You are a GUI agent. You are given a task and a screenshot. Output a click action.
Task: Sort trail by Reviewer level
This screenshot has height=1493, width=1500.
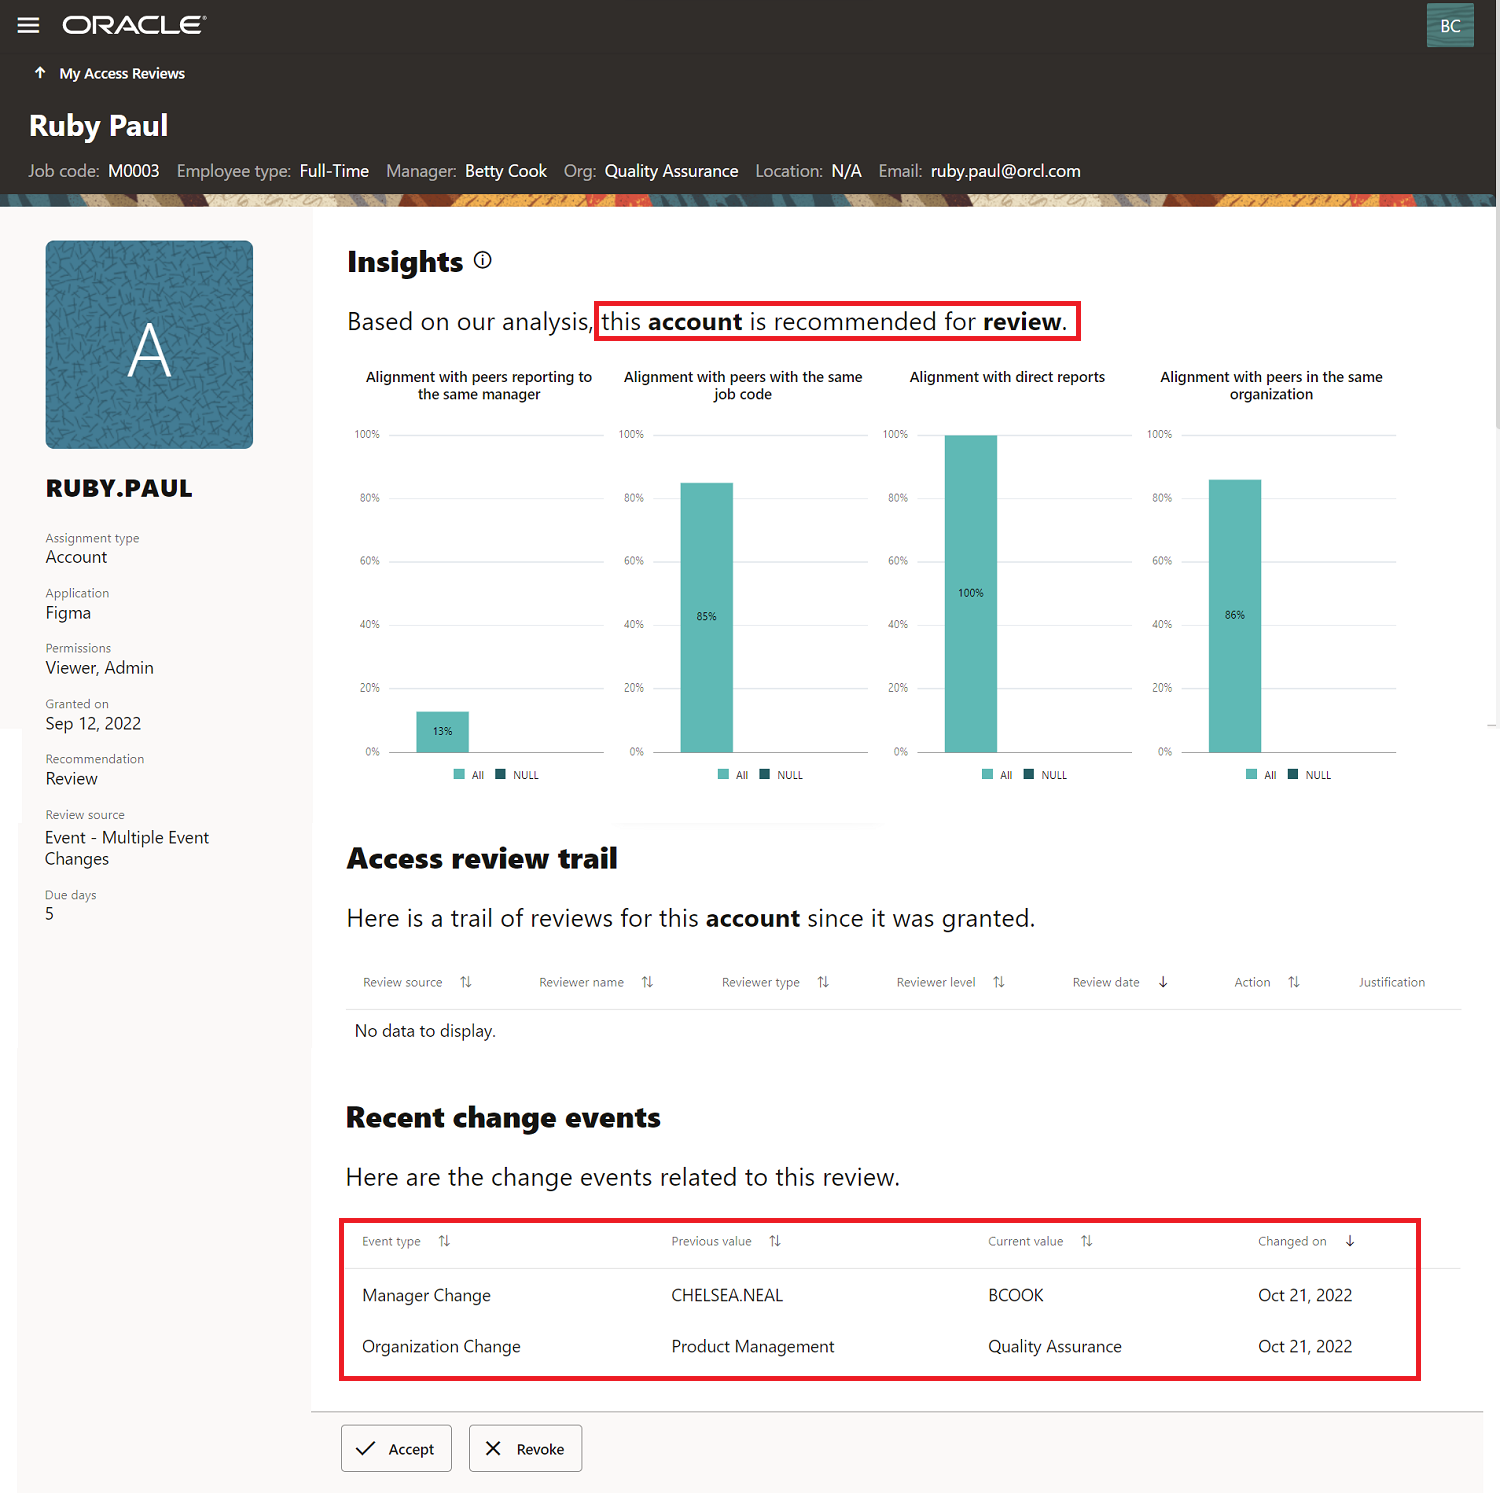(999, 982)
